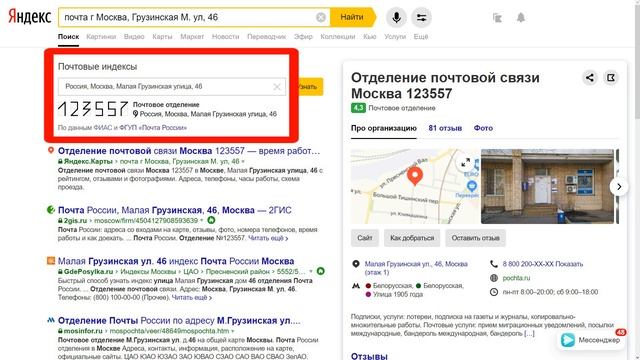Click the green badge next to 2gis.ru result
Screen dimensions: 640x360
coord(211,220)
